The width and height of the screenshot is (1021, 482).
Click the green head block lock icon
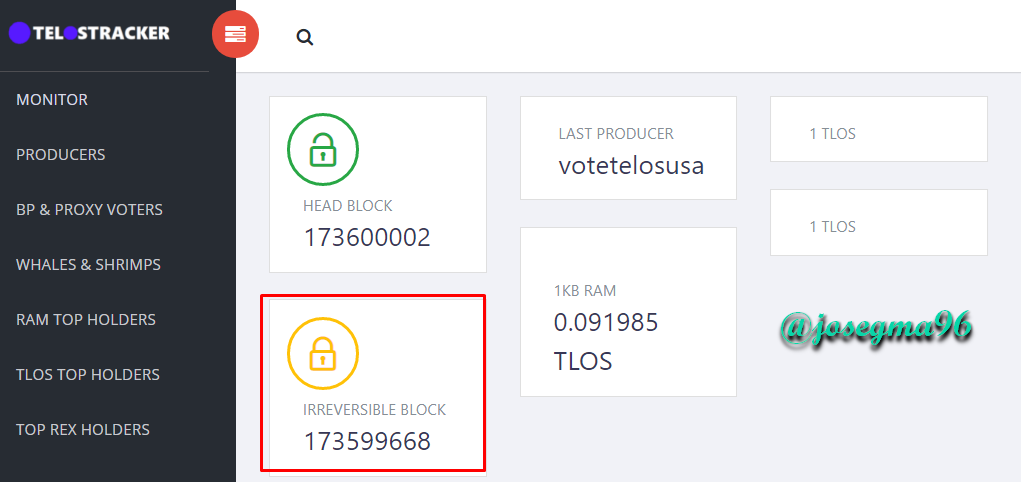323,150
